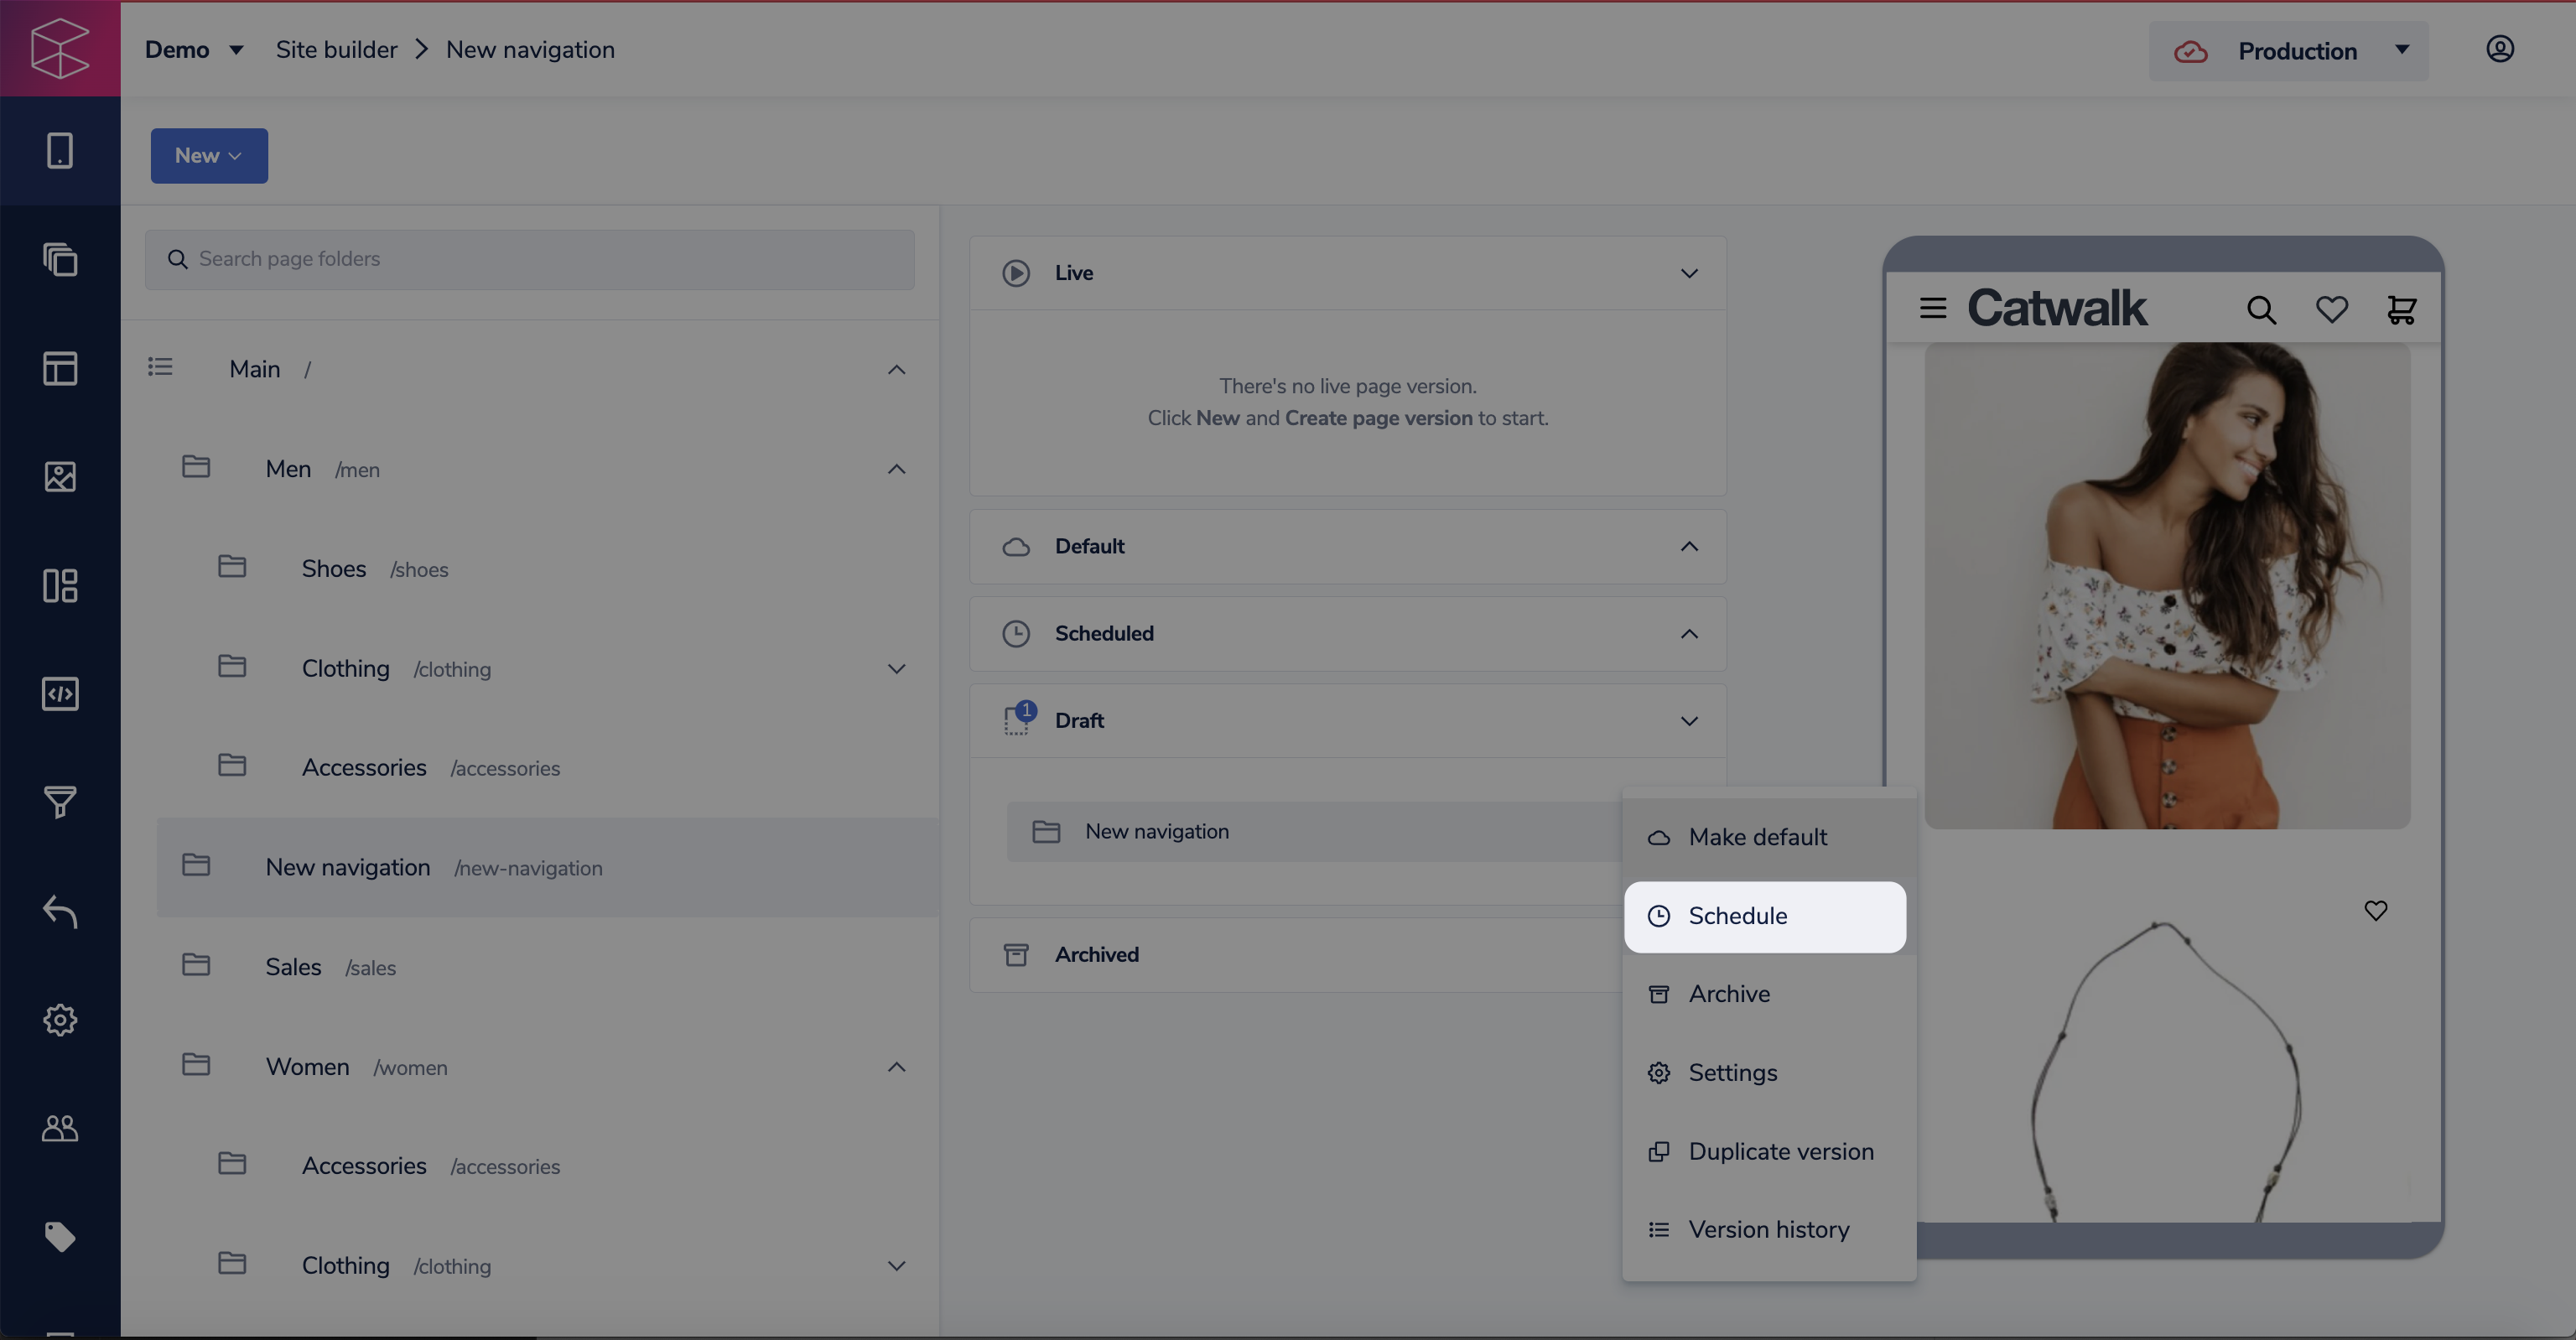Click the wishlist heart on necklace product

2375,910
